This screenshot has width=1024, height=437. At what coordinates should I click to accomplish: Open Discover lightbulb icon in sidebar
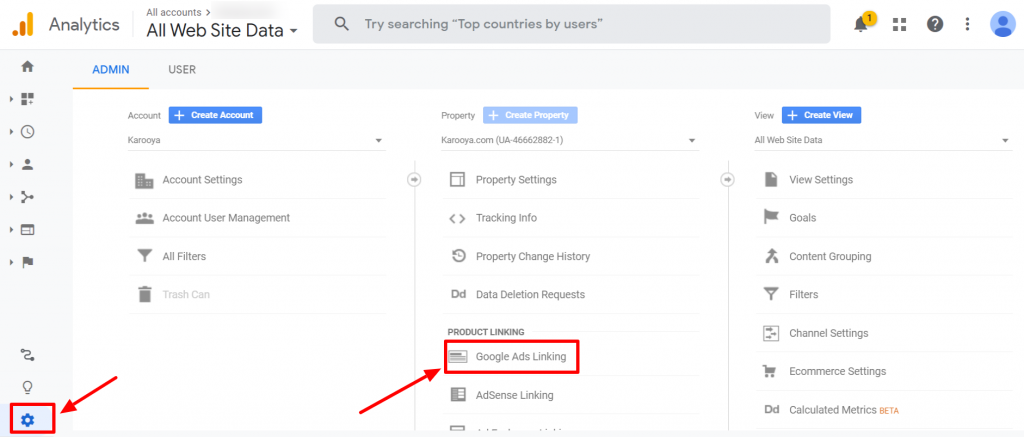click(x=27, y=387)
